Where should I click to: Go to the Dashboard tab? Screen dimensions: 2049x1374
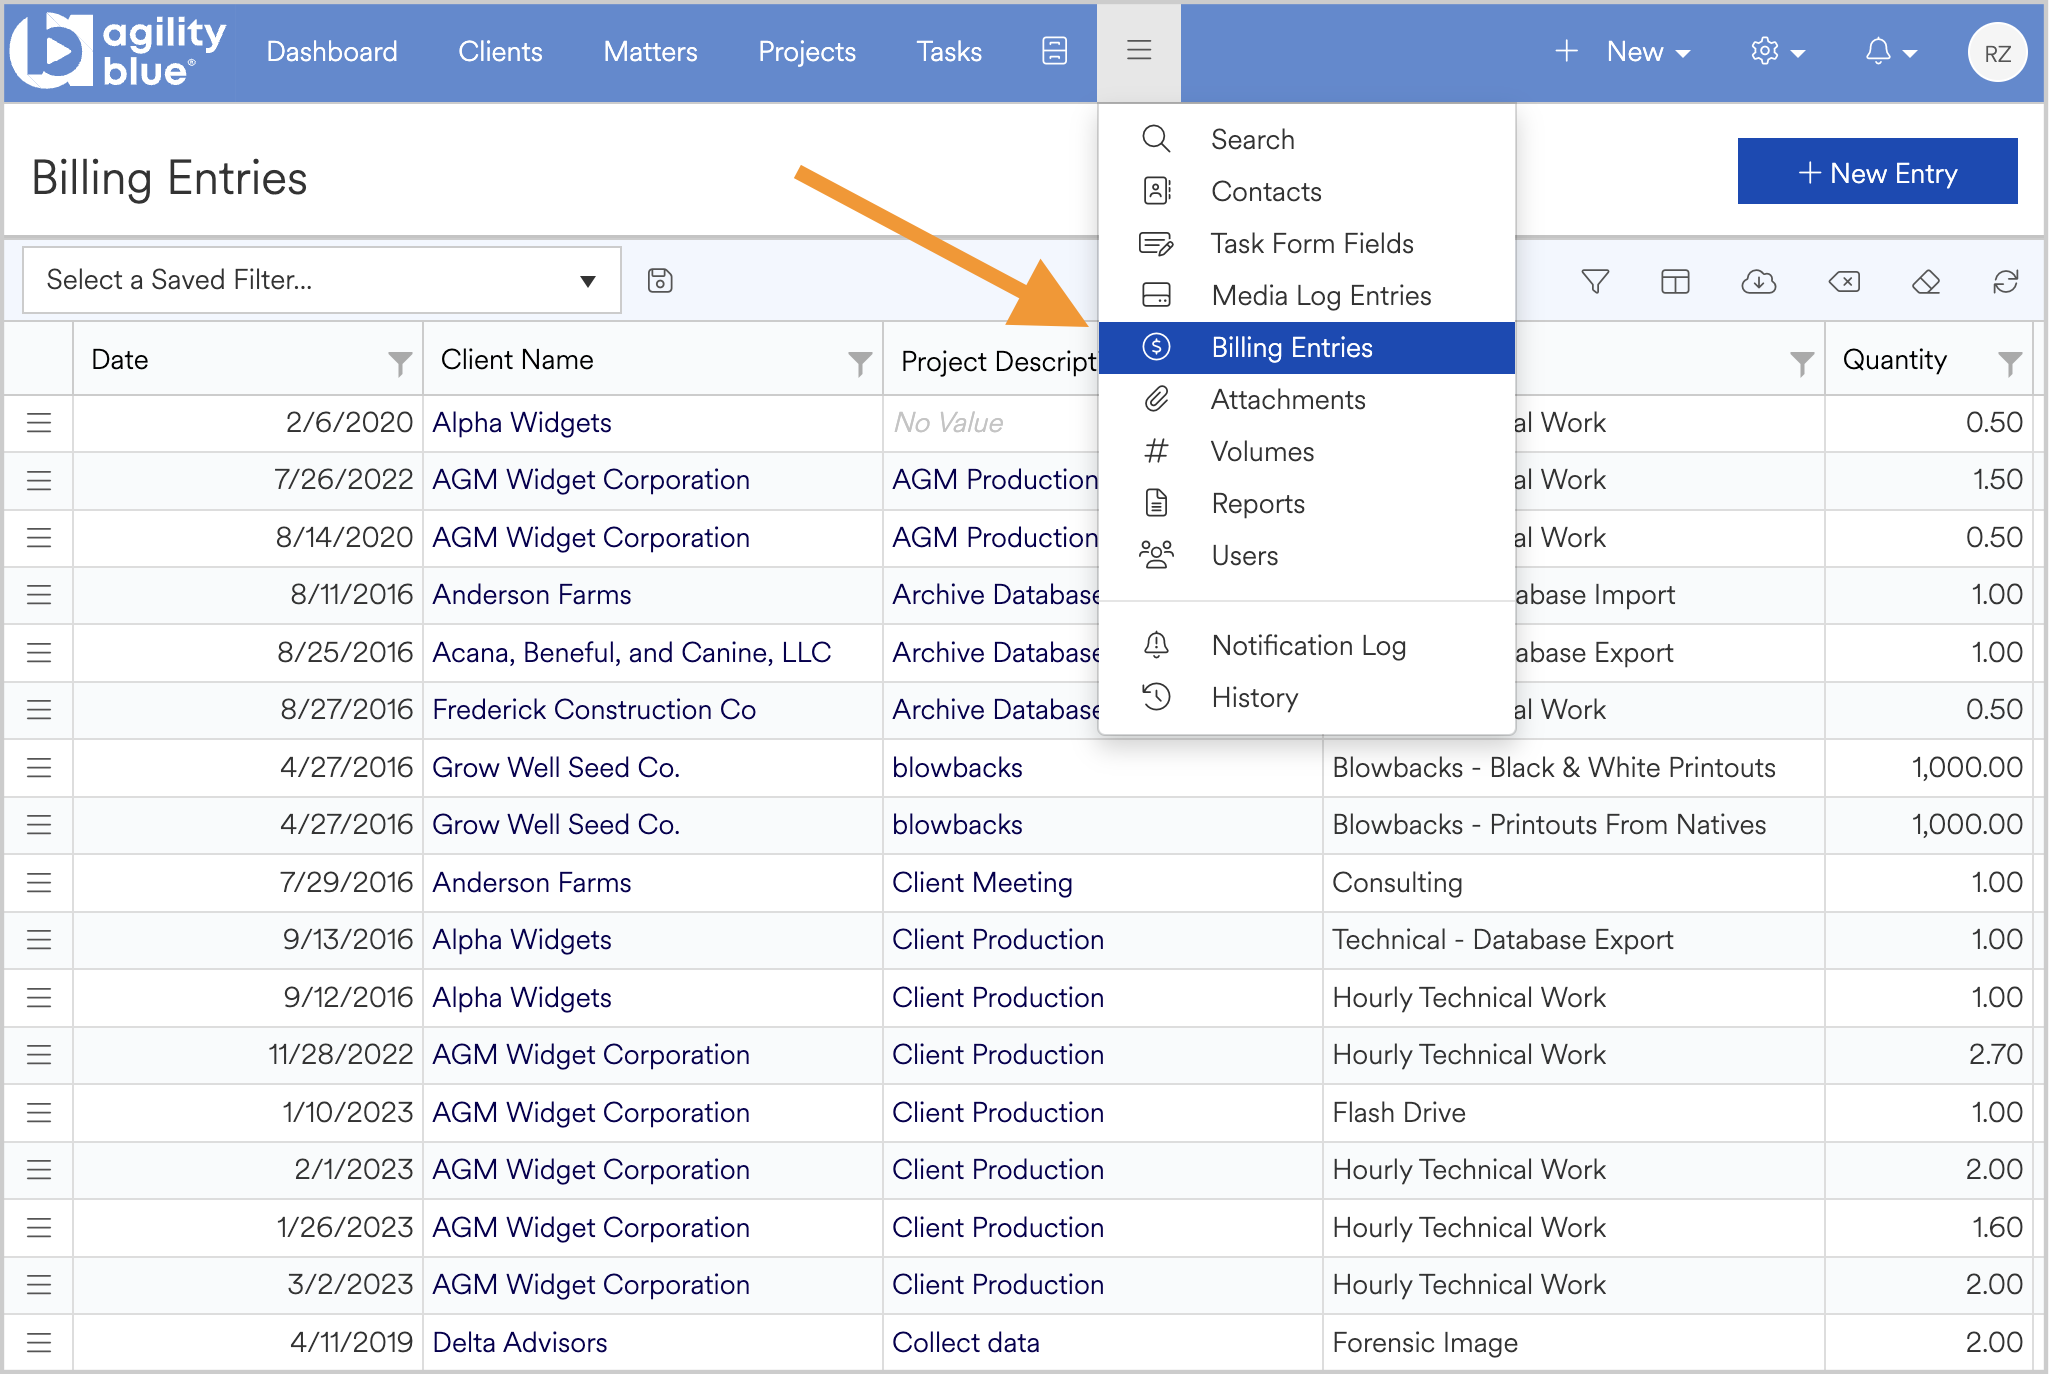(x=332, y=52)
